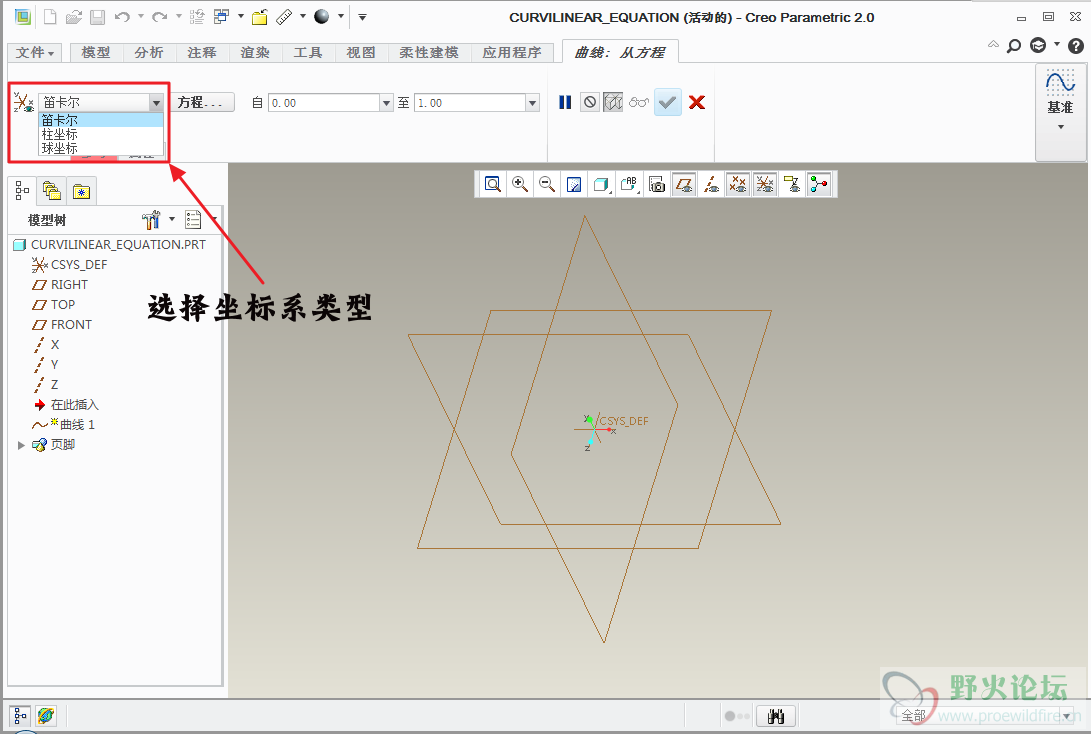Open the 自 start value dropdown
Viewport: 1091px width, 734px height.
(x=387, y=103)
